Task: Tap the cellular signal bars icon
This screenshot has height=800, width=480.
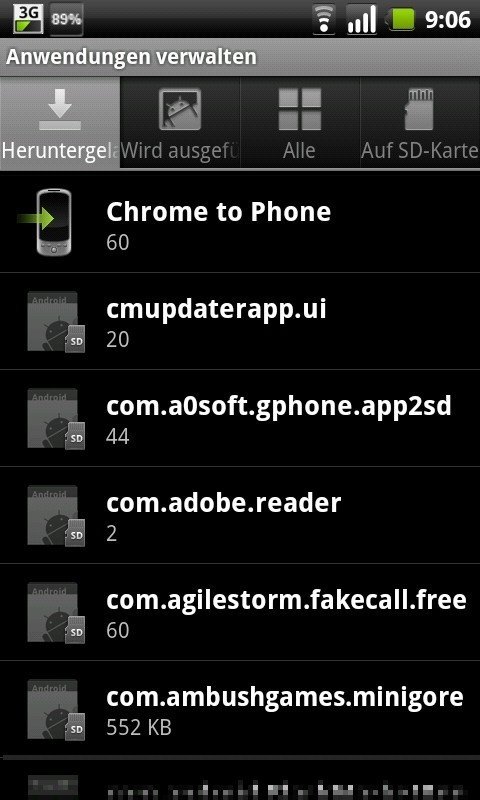Action: click(x=362, y=20)
